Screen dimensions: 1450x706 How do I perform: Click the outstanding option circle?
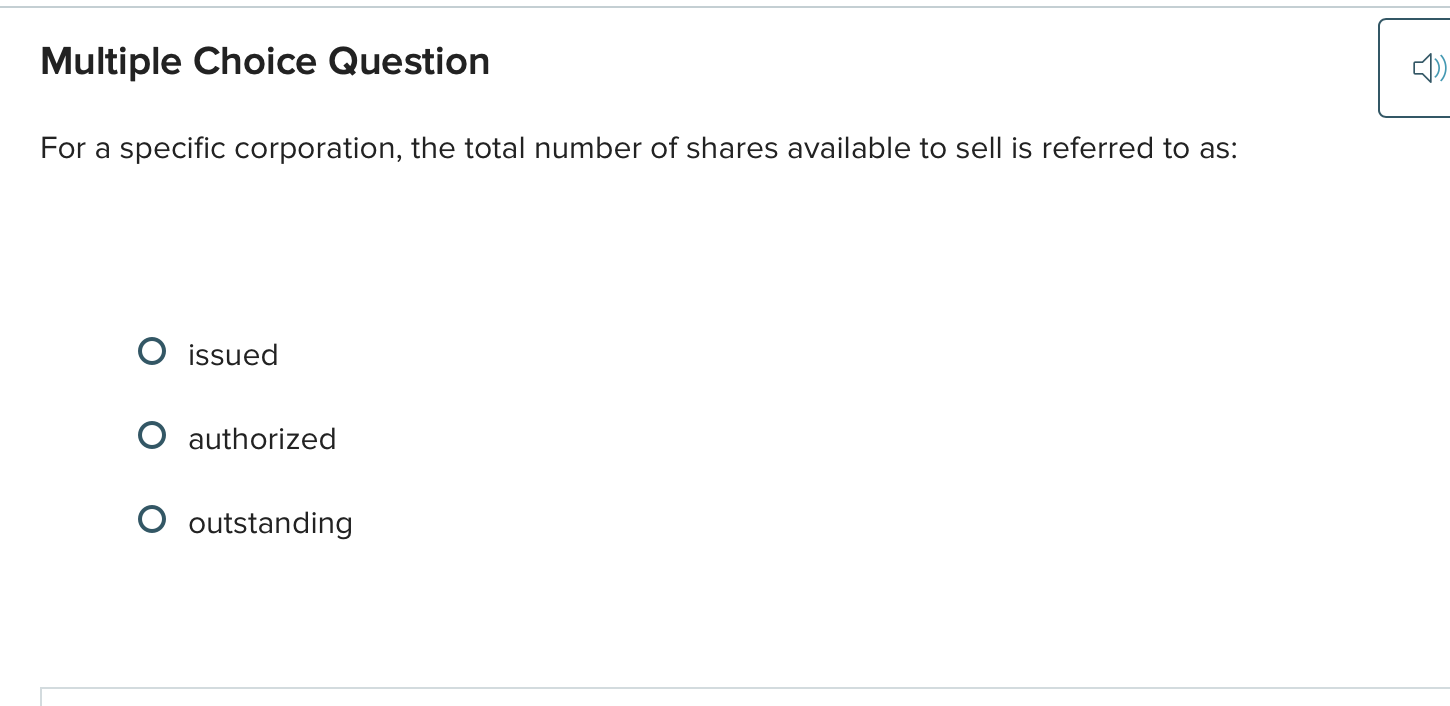pos(152,519)
